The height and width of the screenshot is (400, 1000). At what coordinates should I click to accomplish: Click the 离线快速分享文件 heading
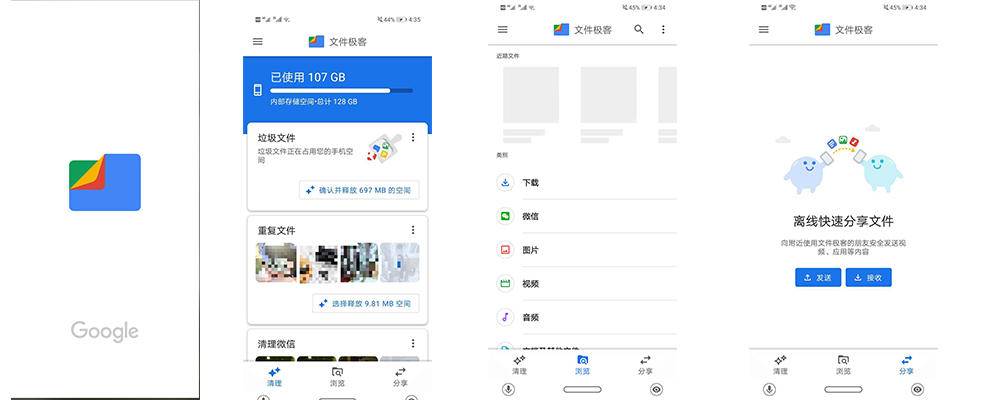tap(843, 221)
